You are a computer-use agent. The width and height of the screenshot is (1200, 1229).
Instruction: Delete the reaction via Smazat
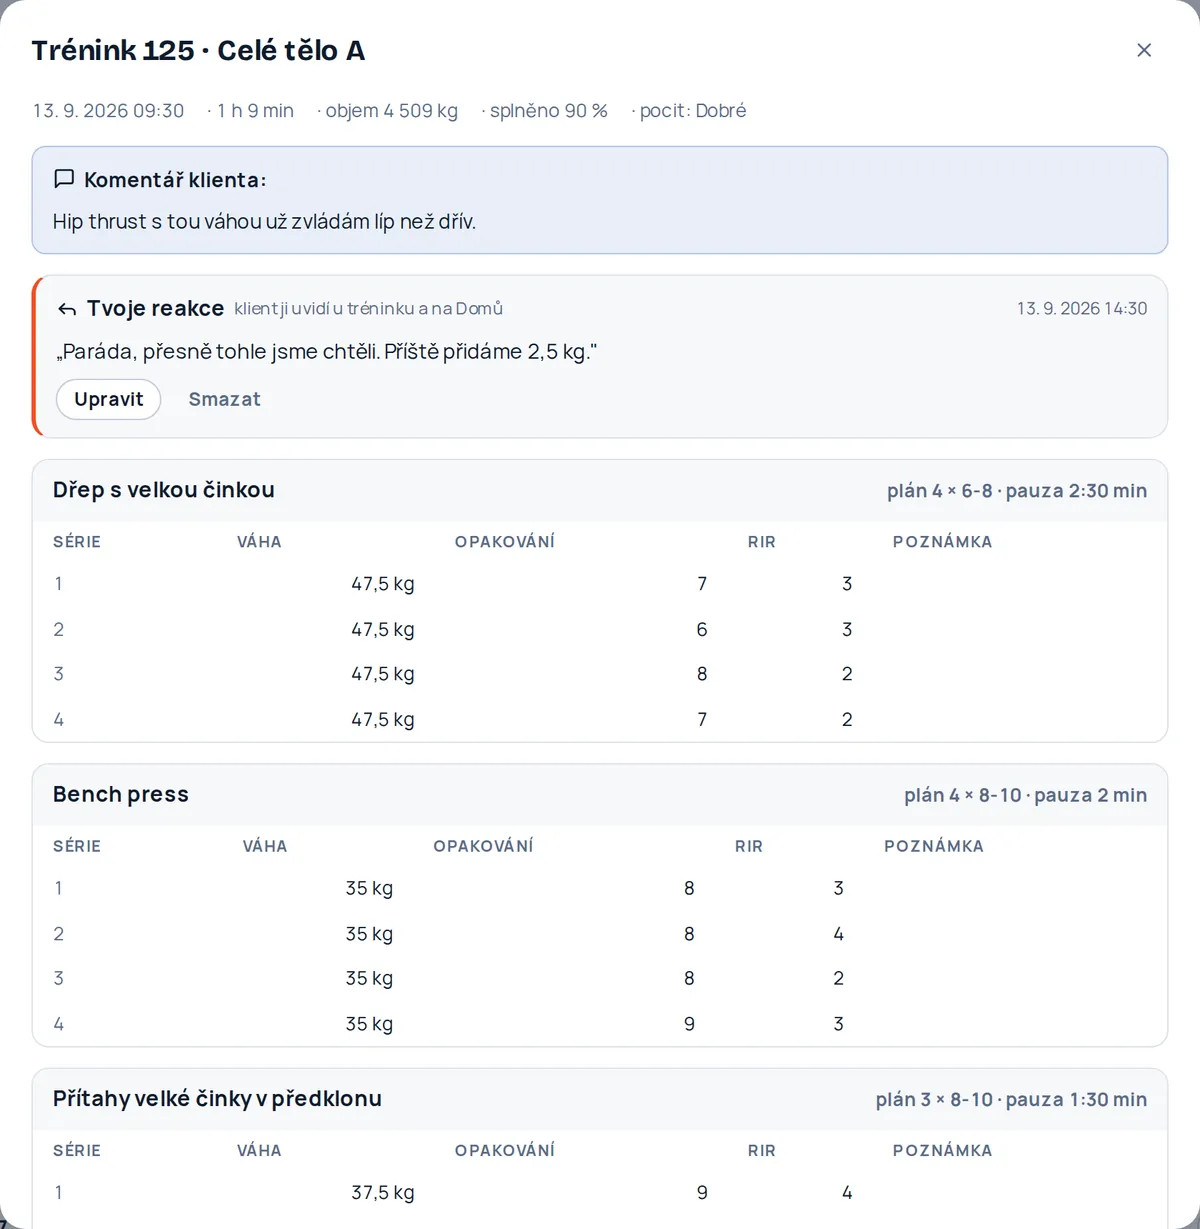tap(224, 399)
